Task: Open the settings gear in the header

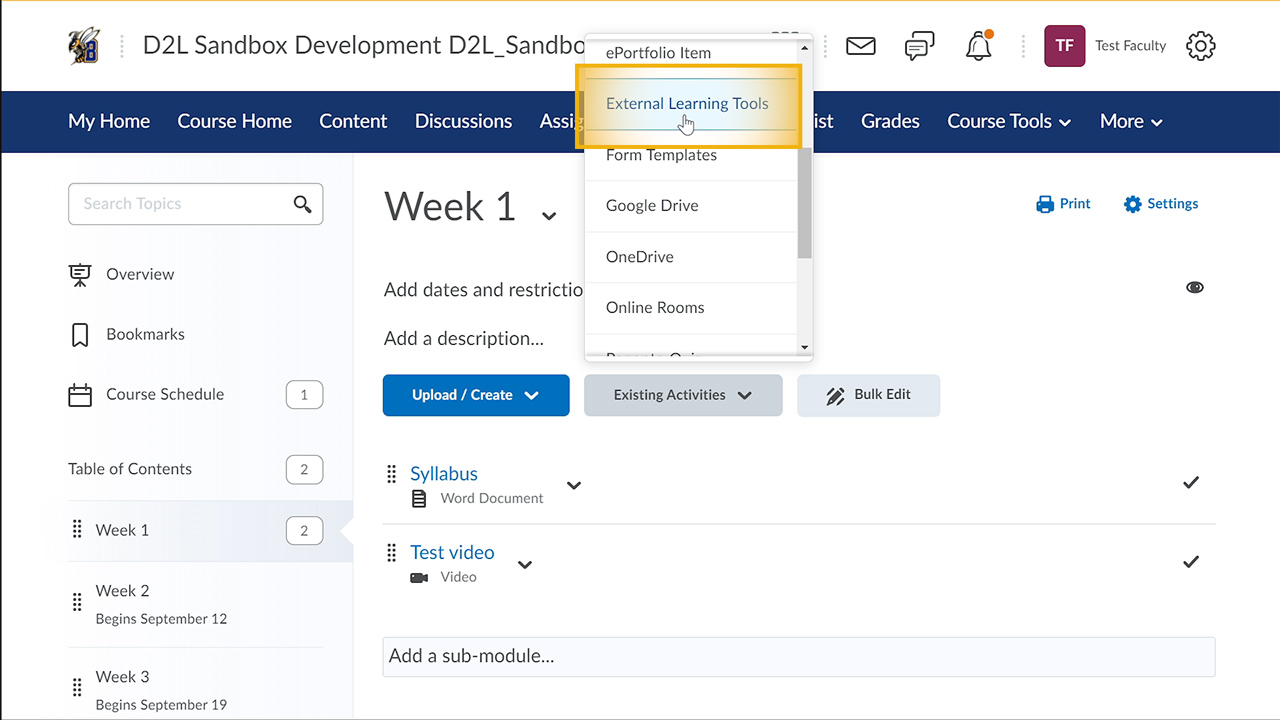Action: click(x=1200, y=46)
